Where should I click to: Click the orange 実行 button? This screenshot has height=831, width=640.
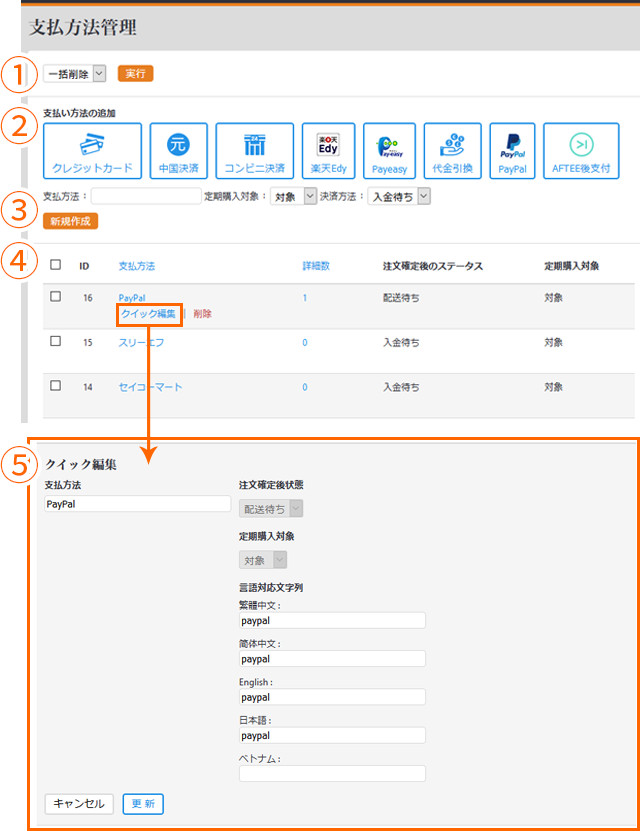(x=135, y=74)
